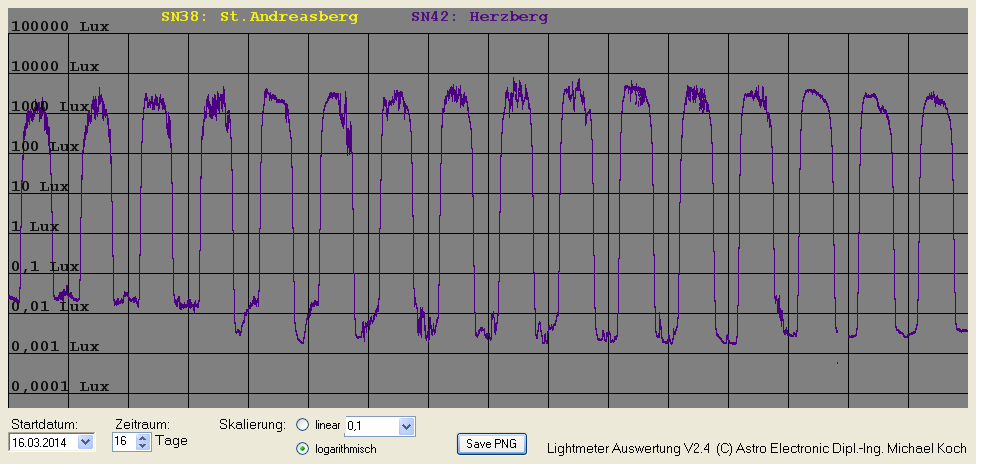Open the linear scale value dropdown arrow

pos(406,427)
